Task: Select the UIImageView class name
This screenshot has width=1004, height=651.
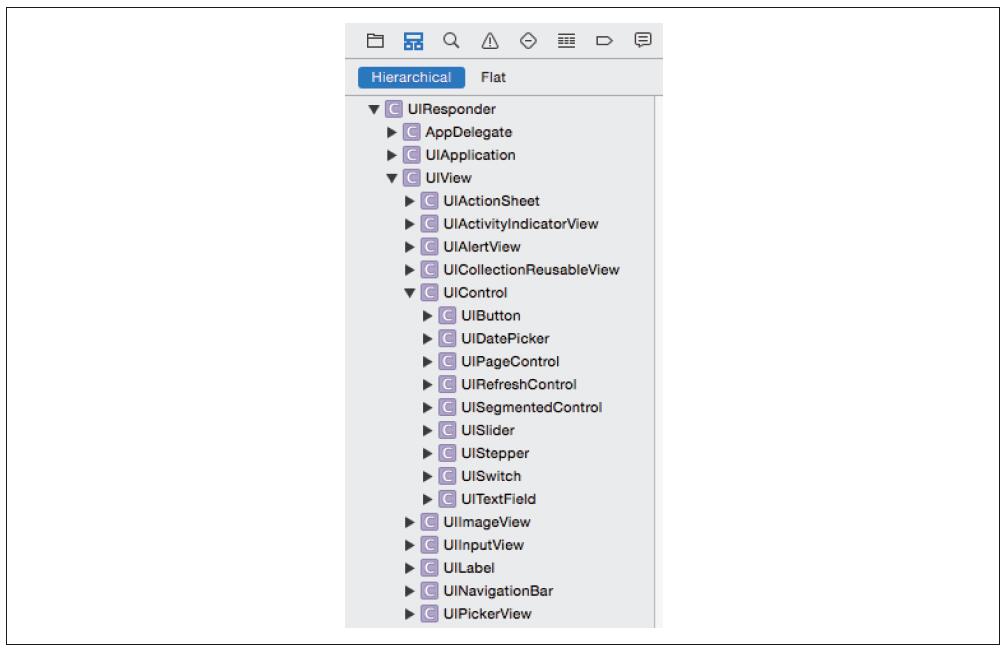Action: [487, 522]
